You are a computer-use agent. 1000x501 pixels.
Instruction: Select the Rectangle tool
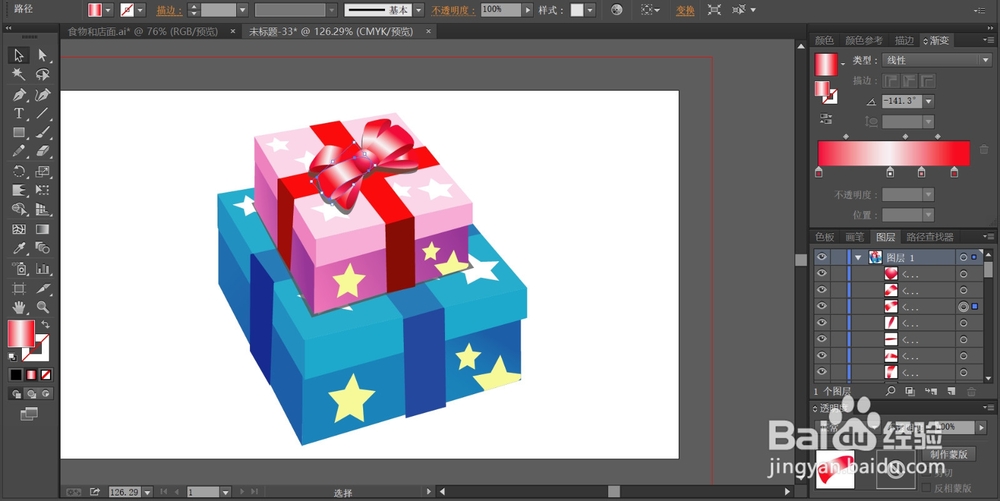(x=18, y=133)
